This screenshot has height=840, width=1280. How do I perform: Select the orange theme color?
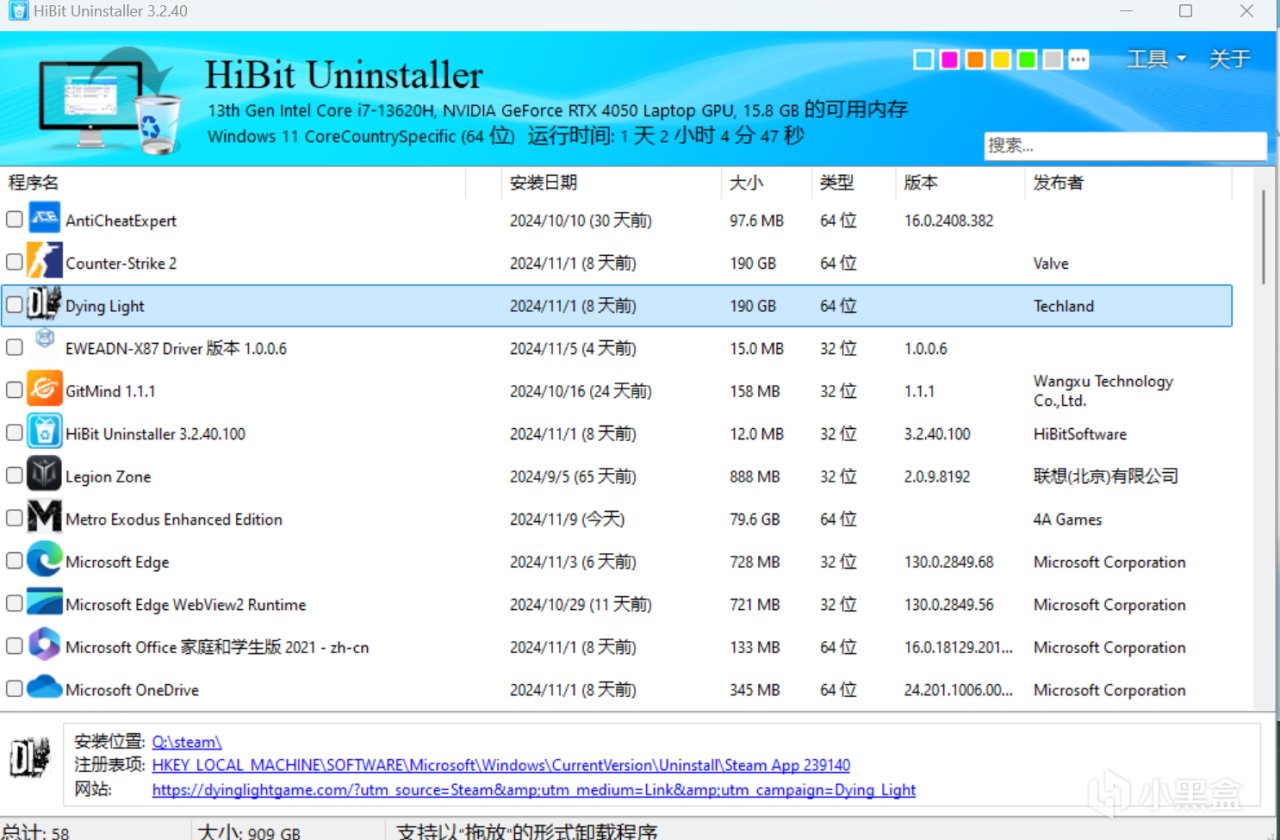(975, 60)
